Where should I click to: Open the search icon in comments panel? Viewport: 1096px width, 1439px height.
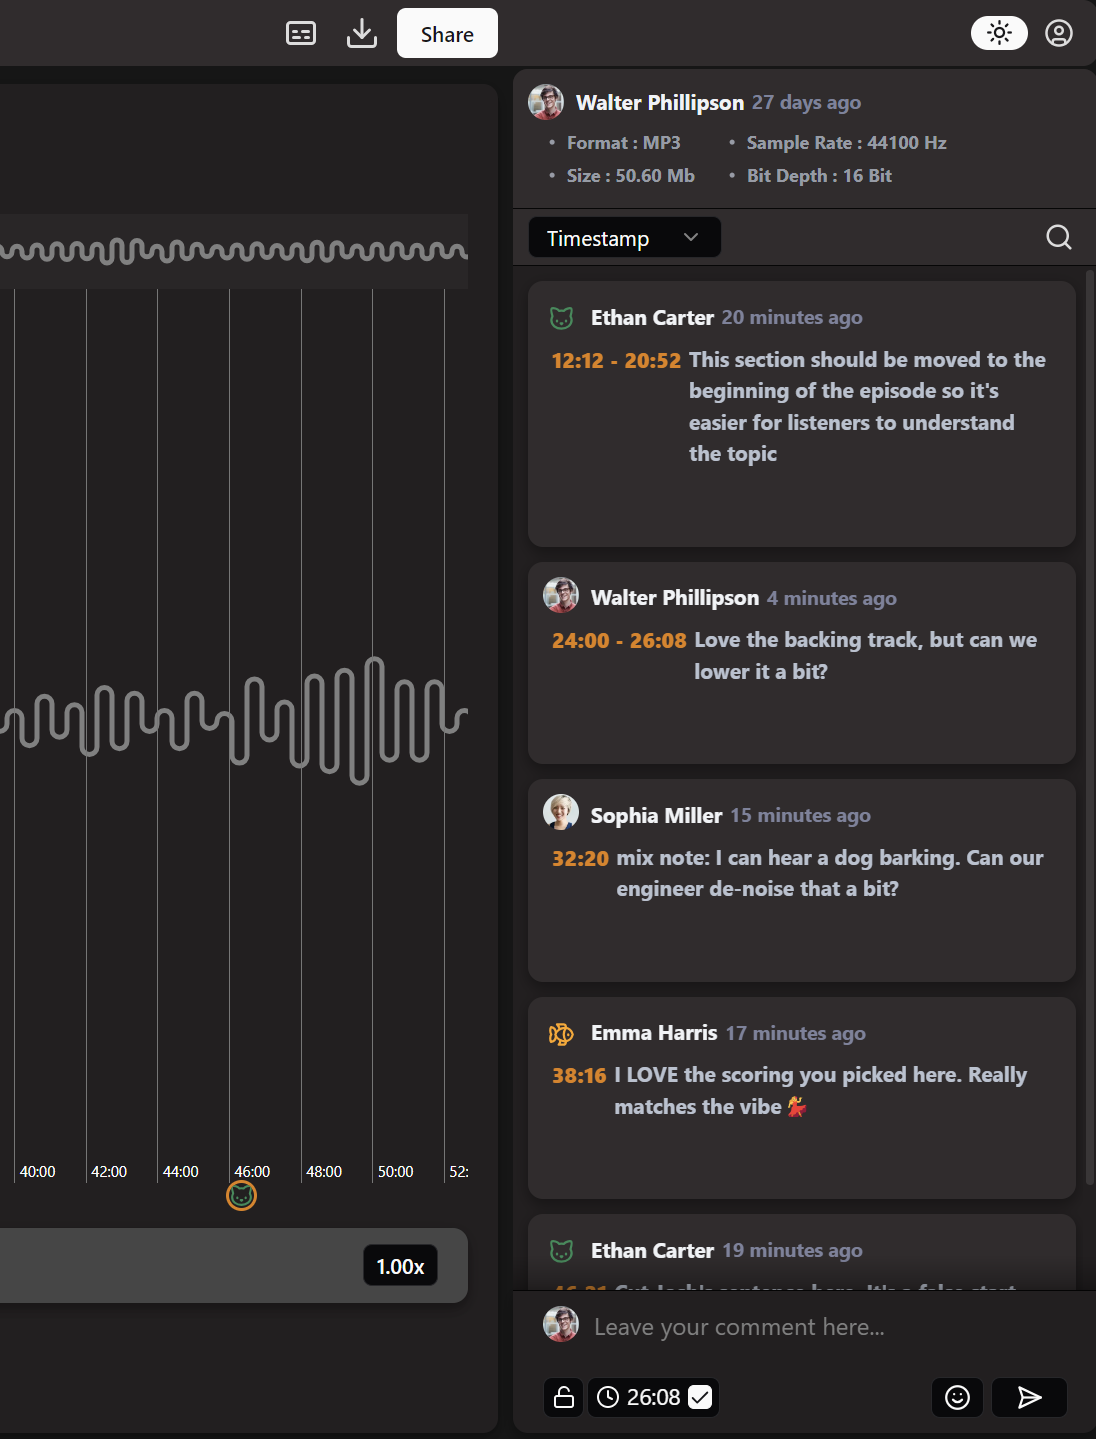pyautogui.click(x=1058, y=237)
